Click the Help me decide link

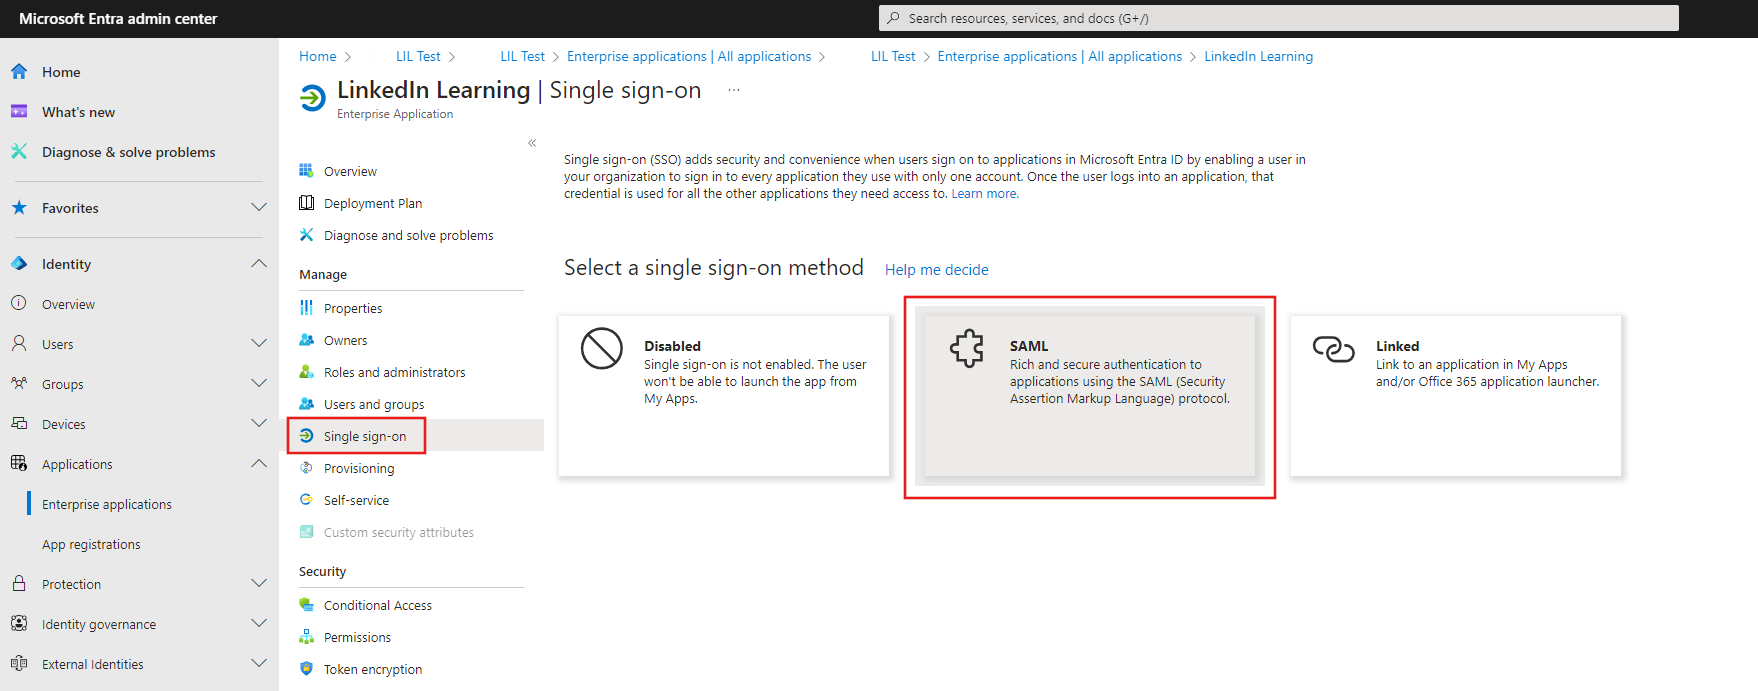[936, 270]
